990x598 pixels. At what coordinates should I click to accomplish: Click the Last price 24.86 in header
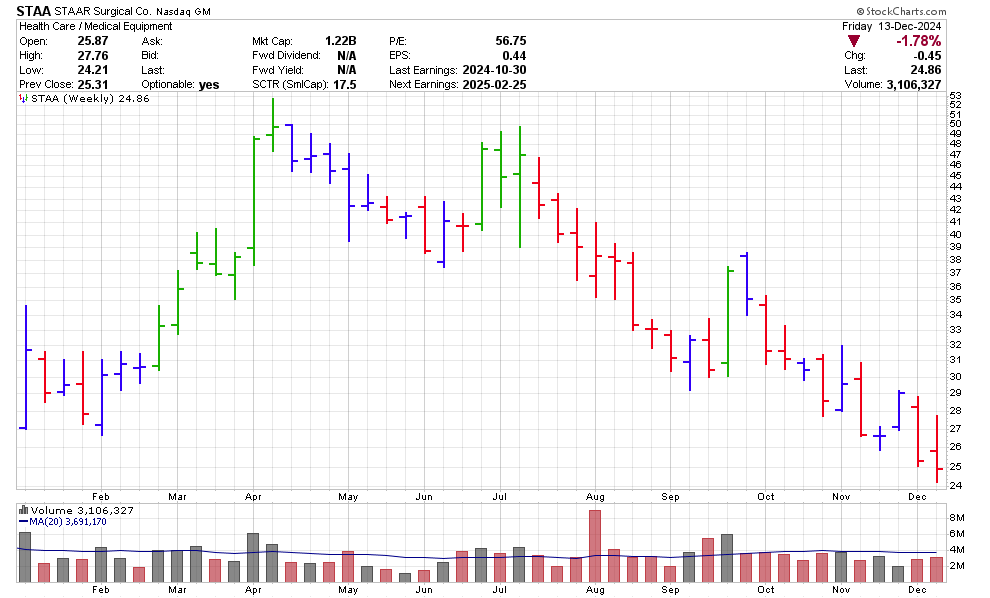click(926, 70)
